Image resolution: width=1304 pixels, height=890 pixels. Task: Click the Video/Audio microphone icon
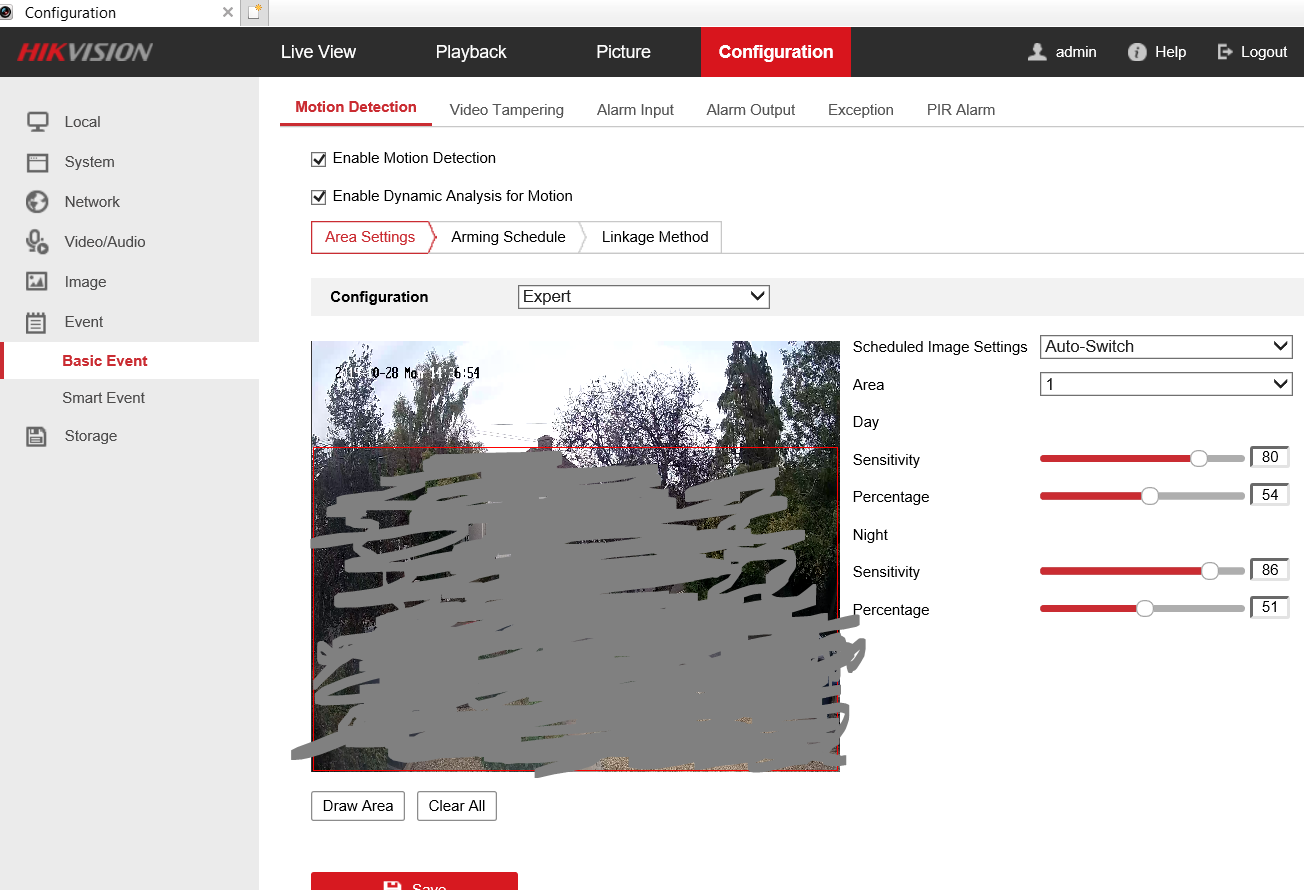pyautogui.click(x=37, y=242)
